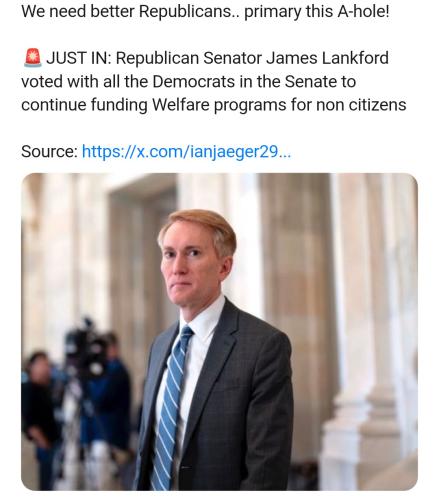
Task: Click the word 'Democrats' in the post
Action: click(193, 82)
